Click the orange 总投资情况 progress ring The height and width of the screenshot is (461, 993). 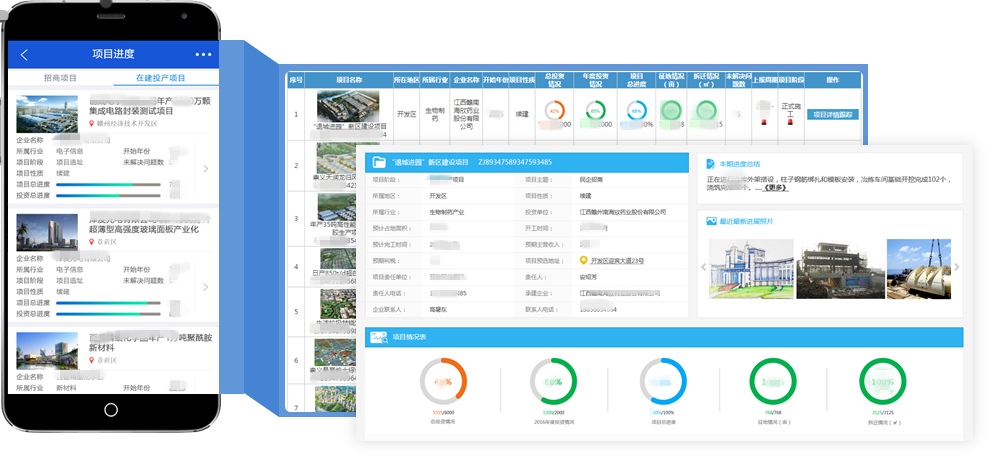coord(441,382)
